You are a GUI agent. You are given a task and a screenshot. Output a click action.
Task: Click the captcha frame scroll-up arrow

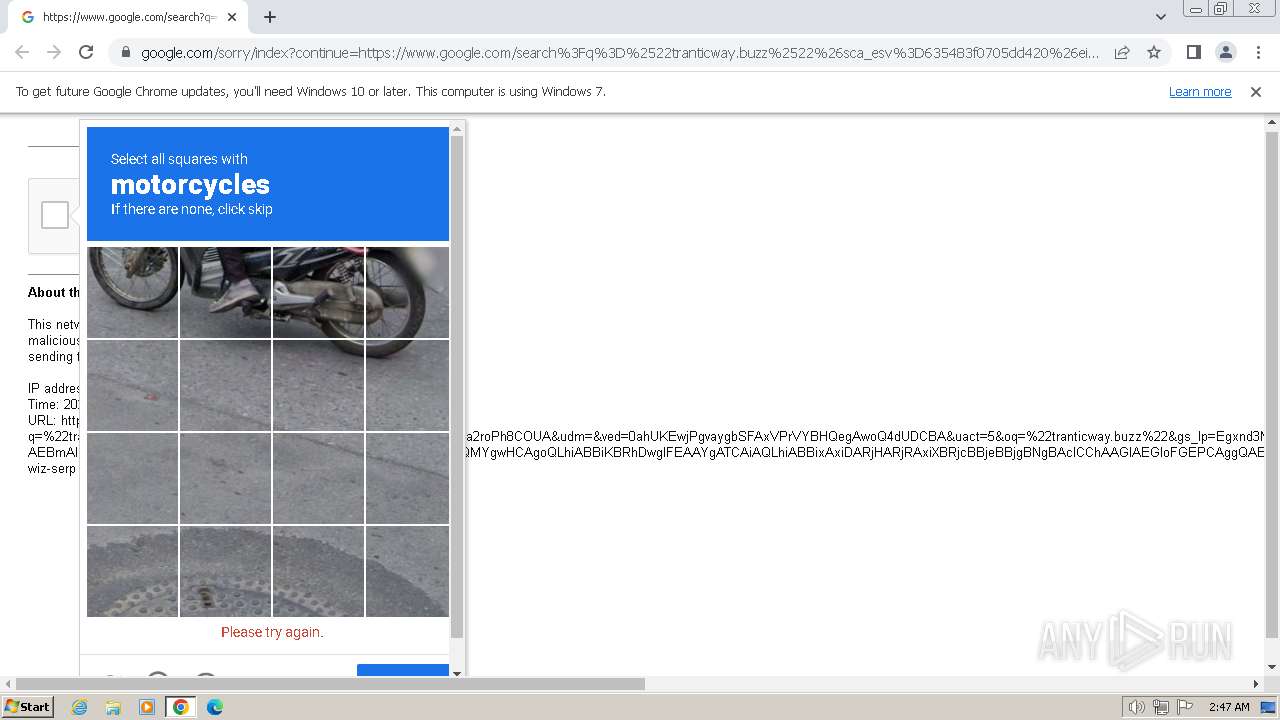coord(457,128)
